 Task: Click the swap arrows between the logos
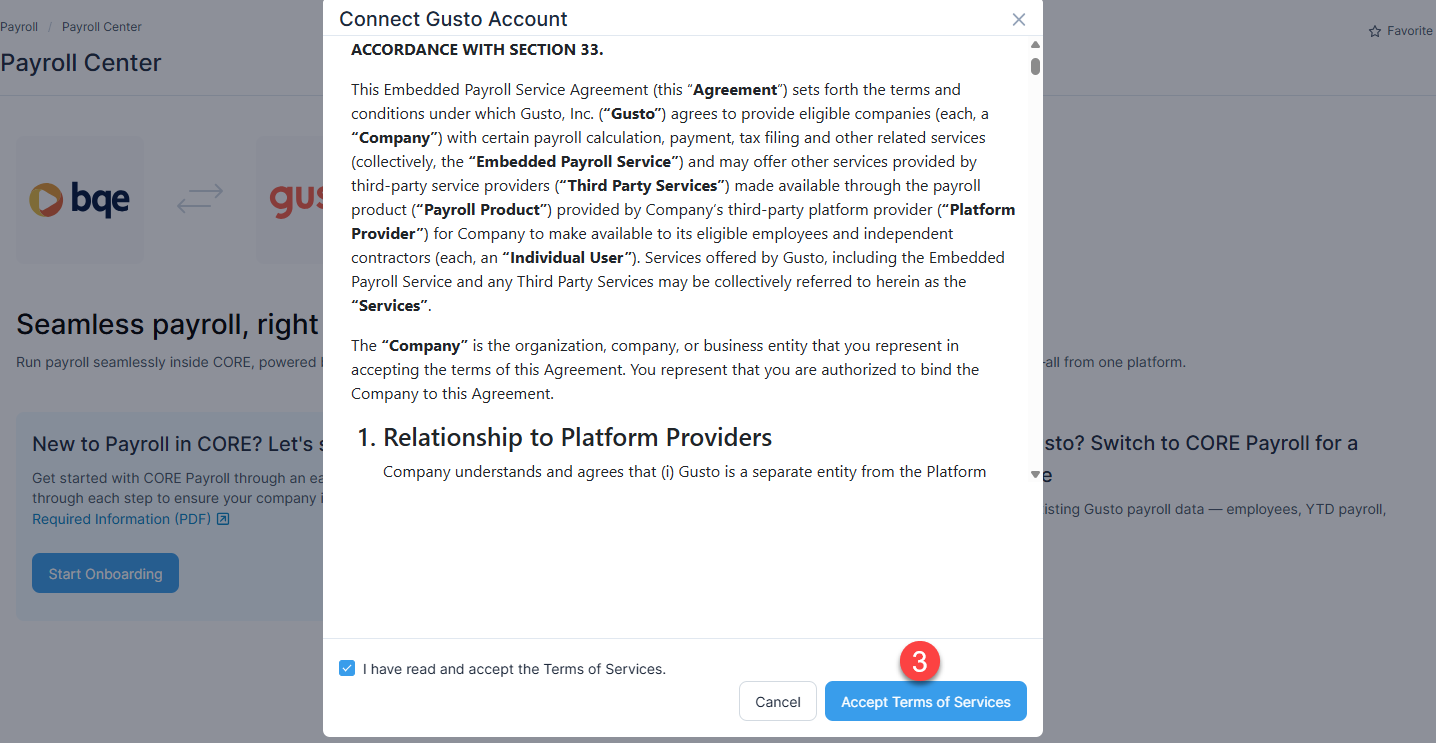[x=200, y=200]
